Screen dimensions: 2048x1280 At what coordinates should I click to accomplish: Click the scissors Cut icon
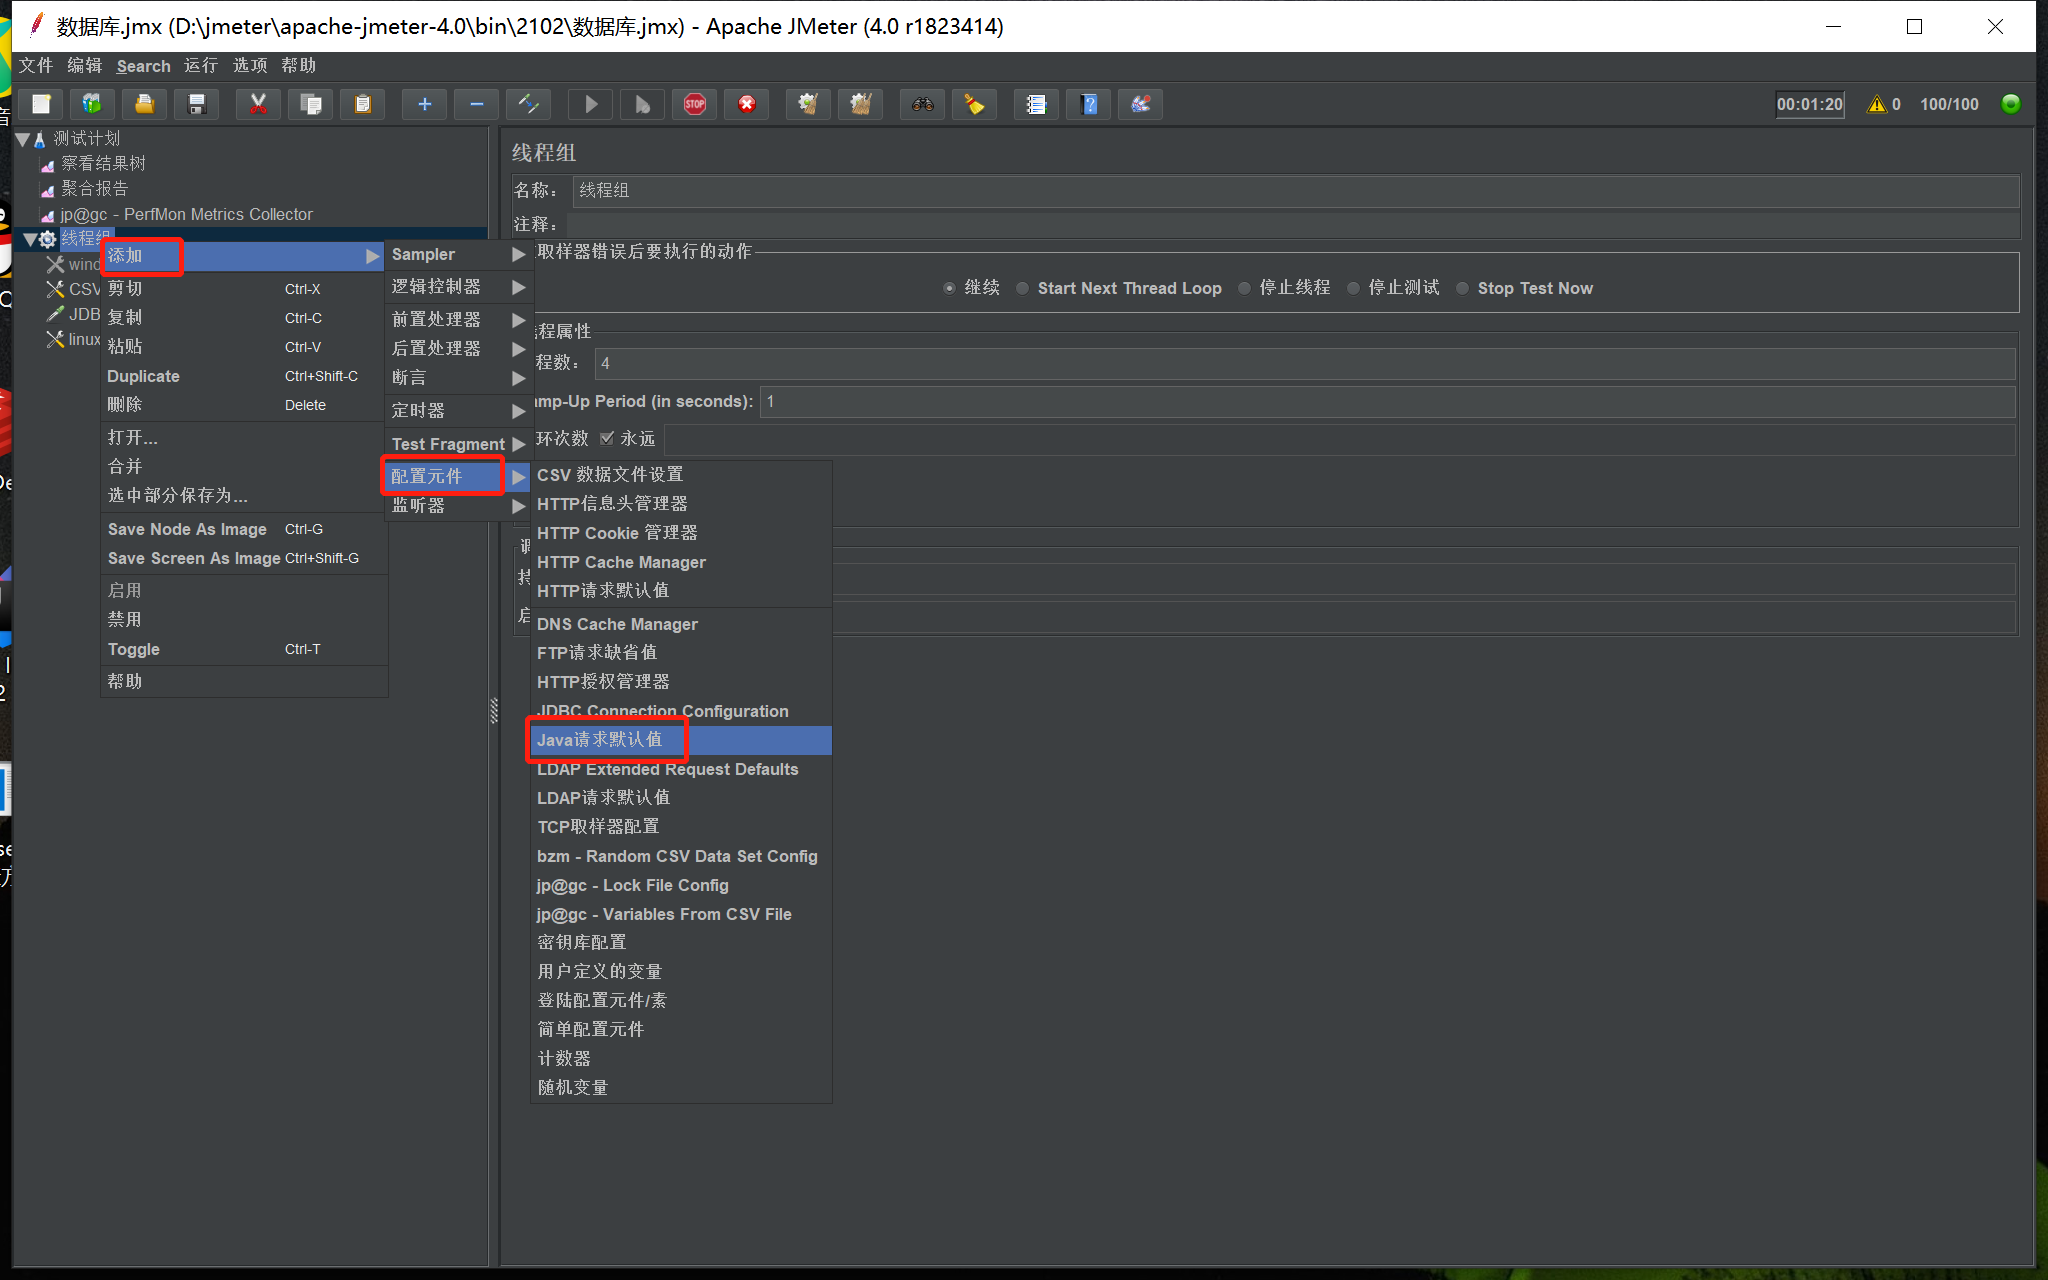point(258,104)
